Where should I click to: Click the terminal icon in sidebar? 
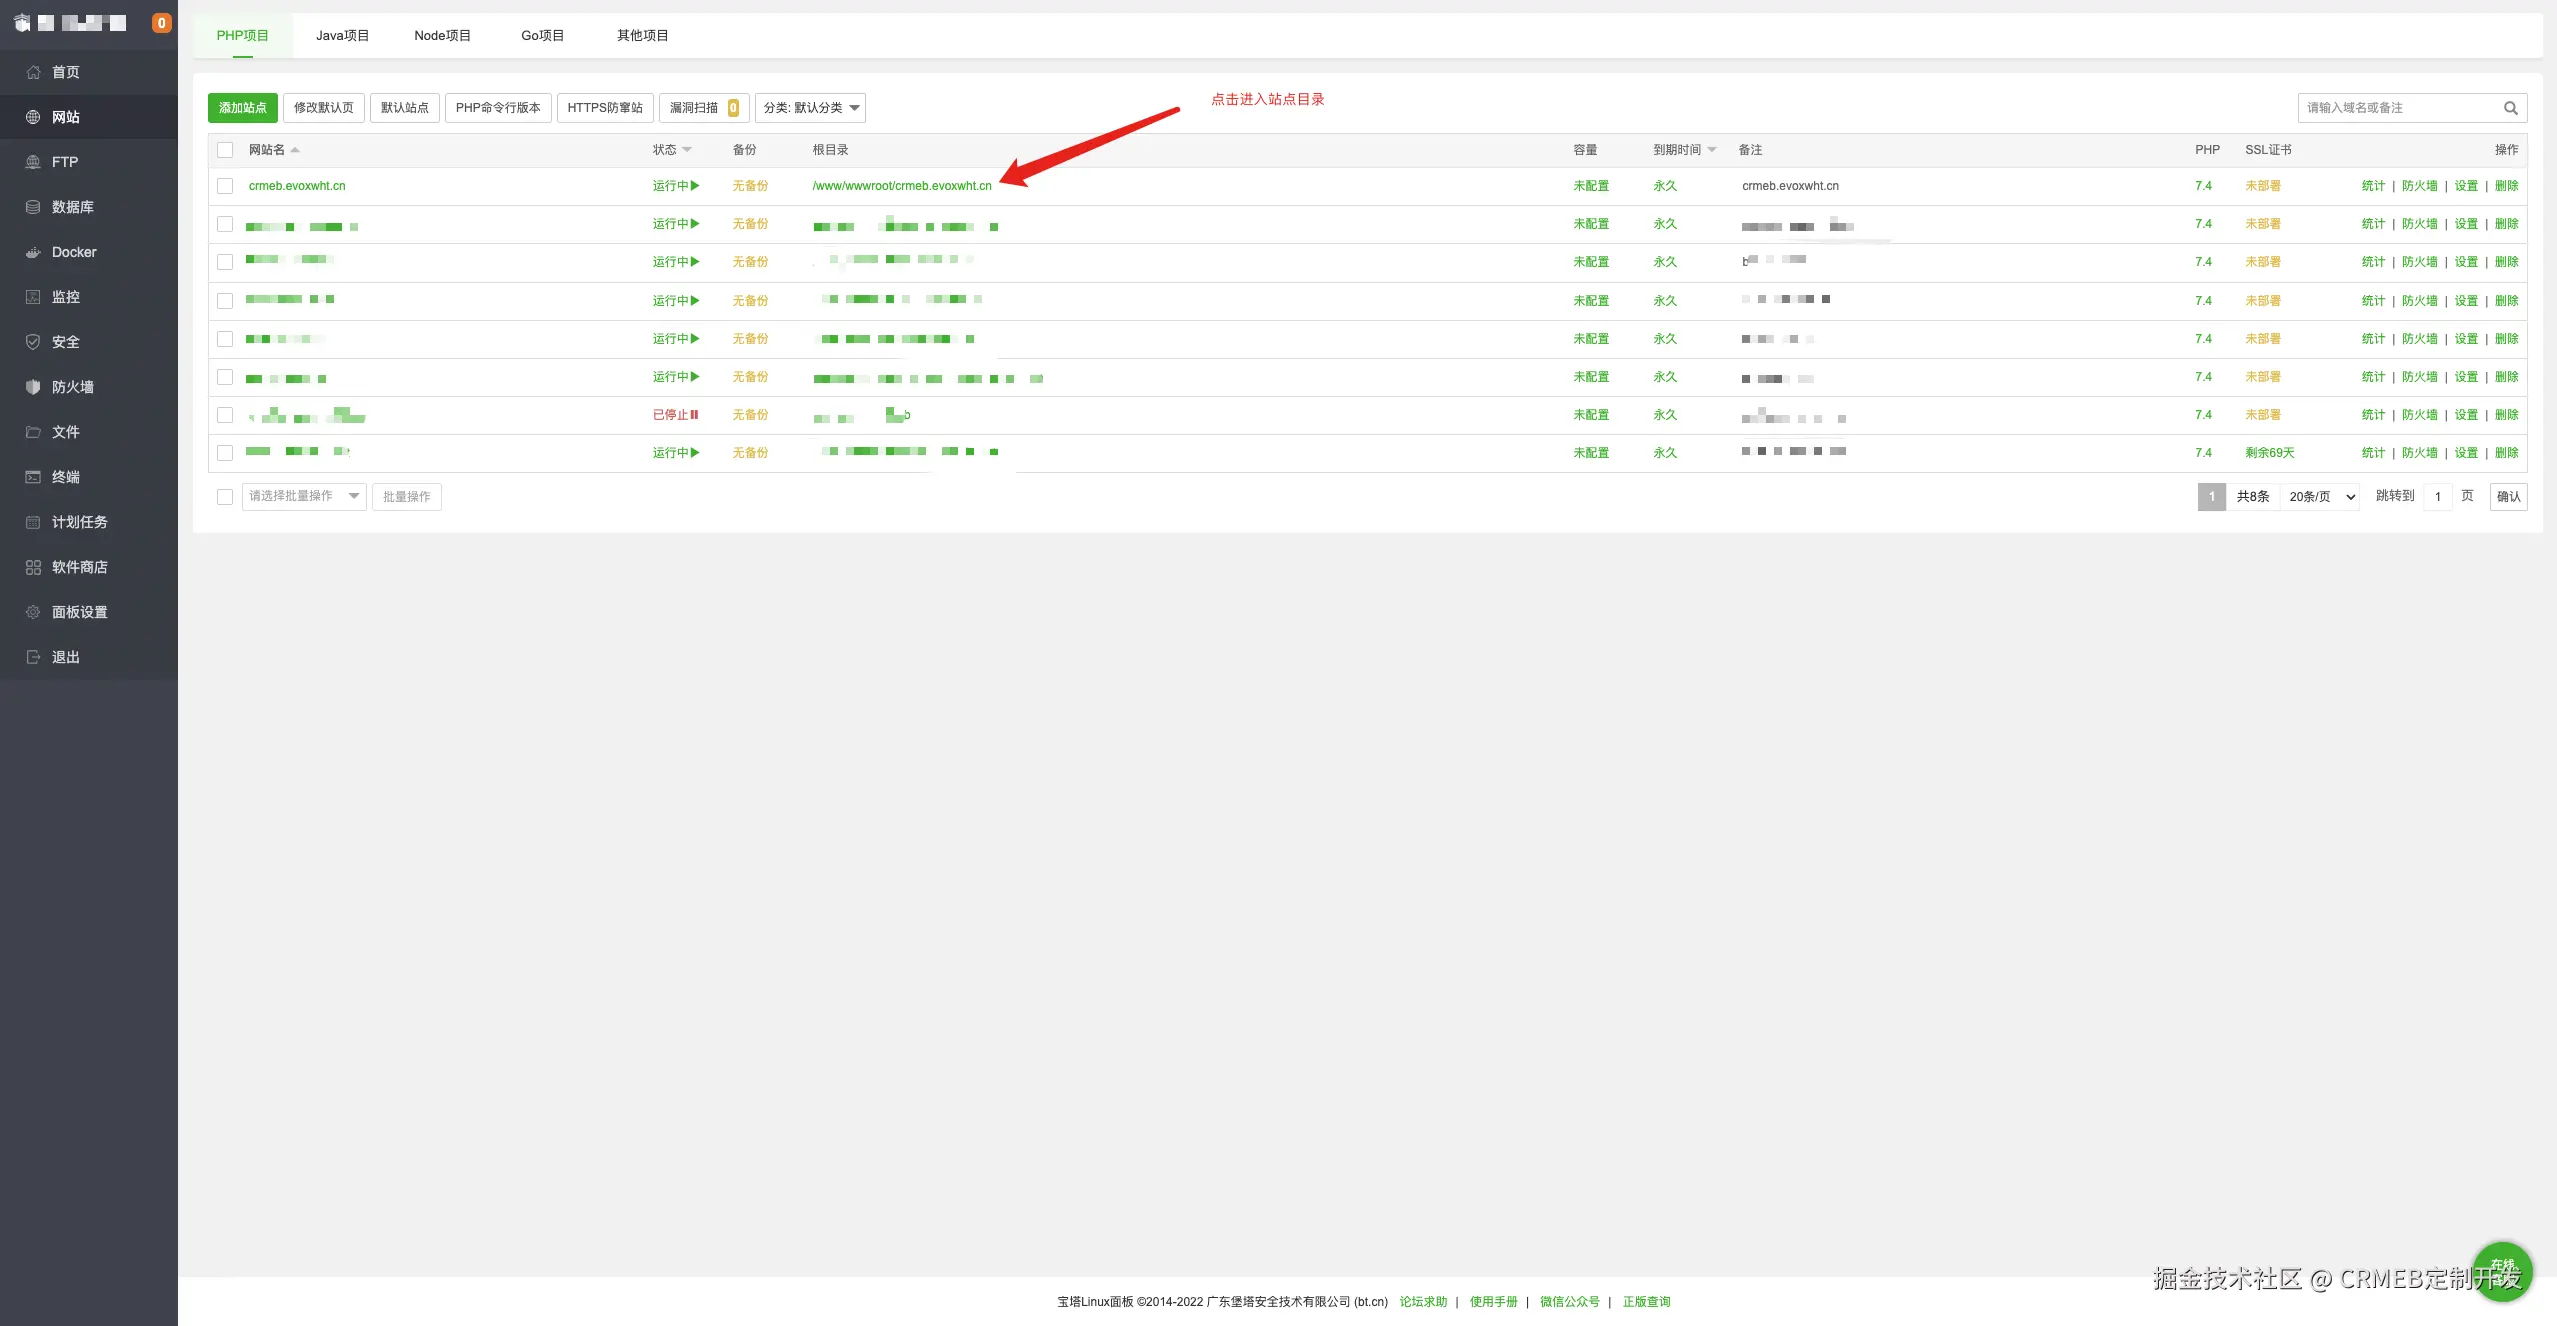coord(33,477)
